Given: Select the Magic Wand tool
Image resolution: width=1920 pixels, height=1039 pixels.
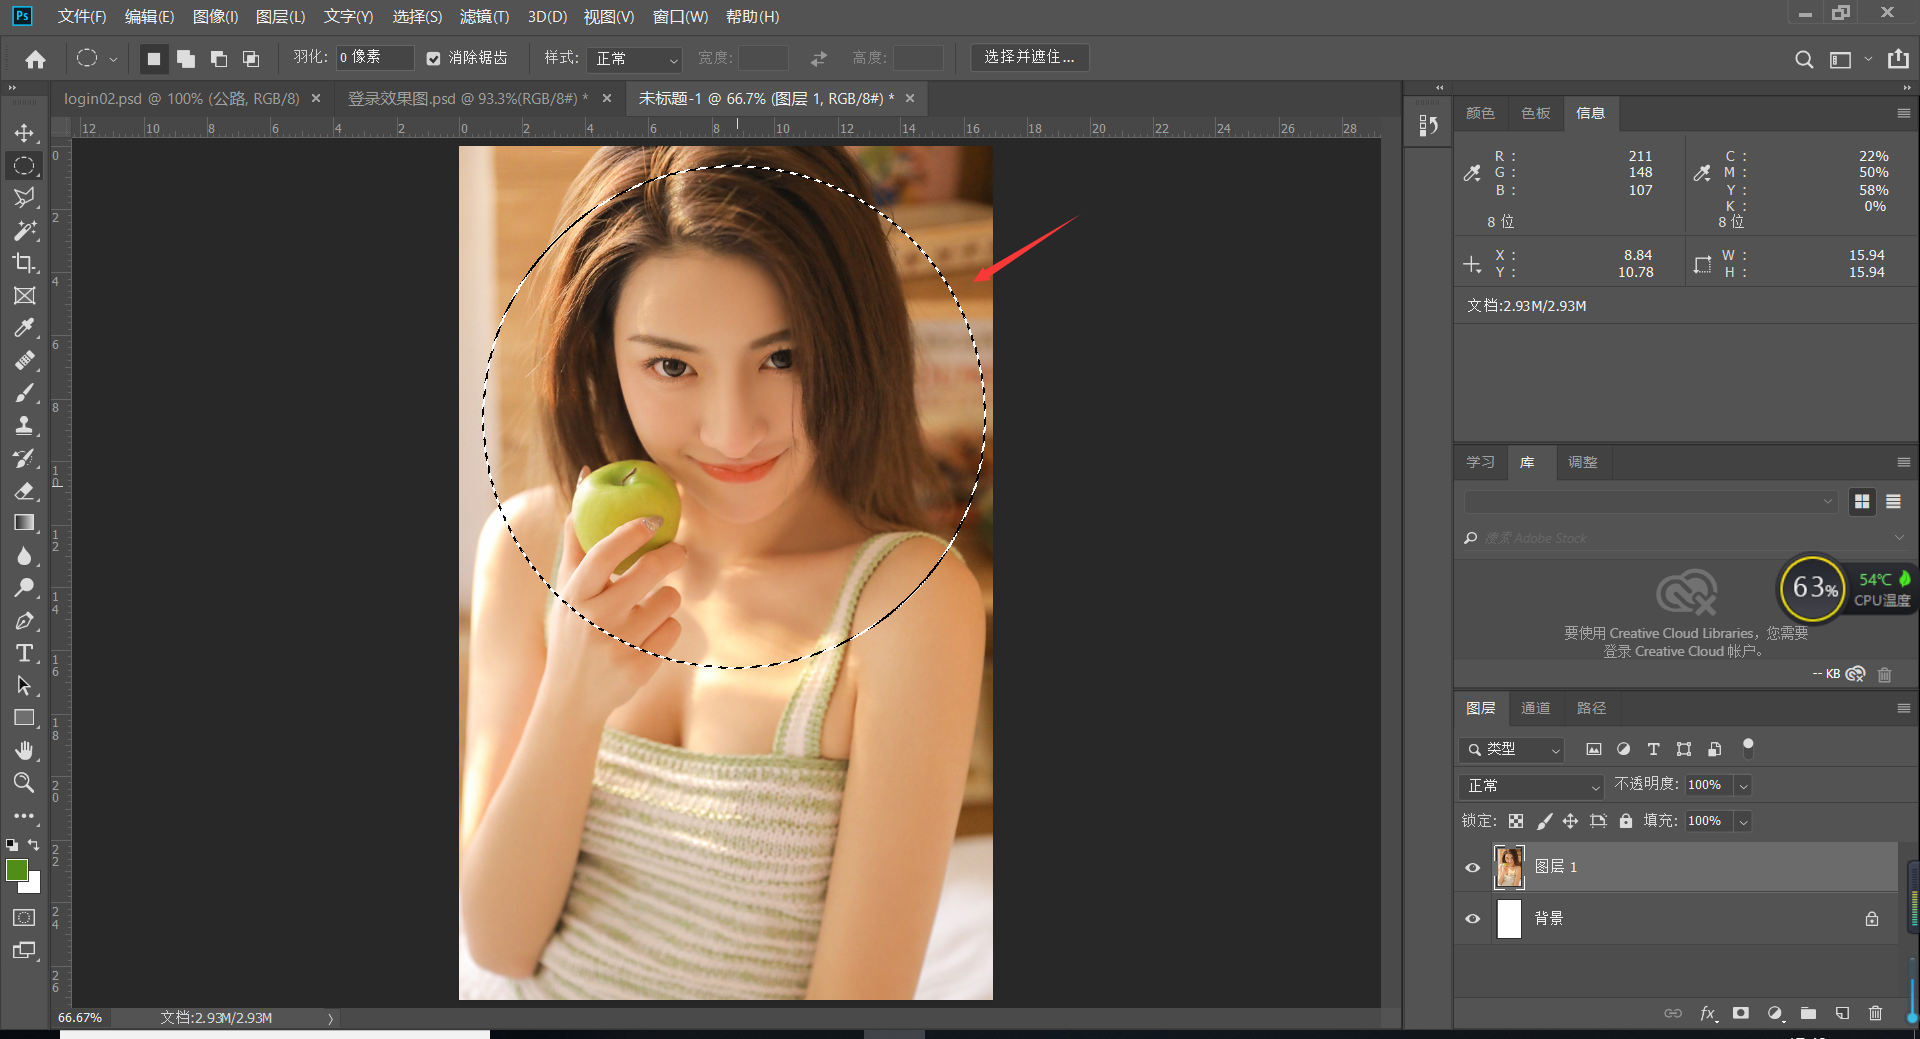Looking at the screenshot, I should (x=24, y=230).
